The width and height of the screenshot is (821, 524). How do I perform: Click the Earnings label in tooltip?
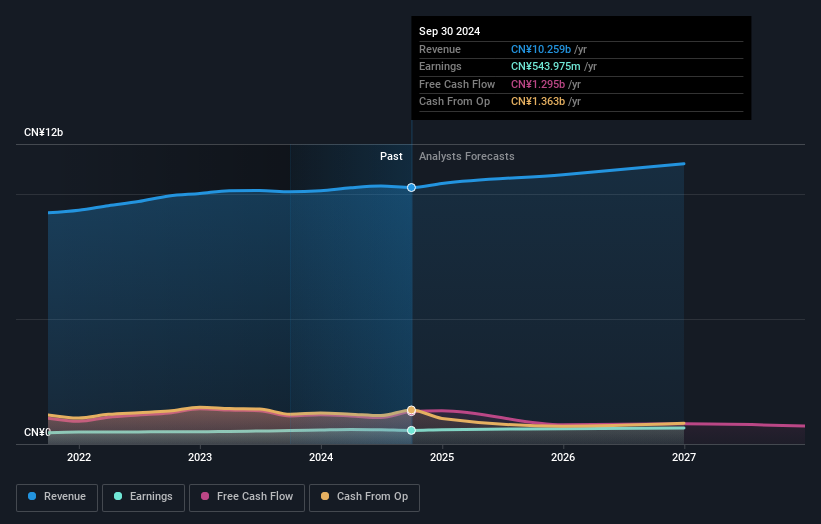[440, 66]
